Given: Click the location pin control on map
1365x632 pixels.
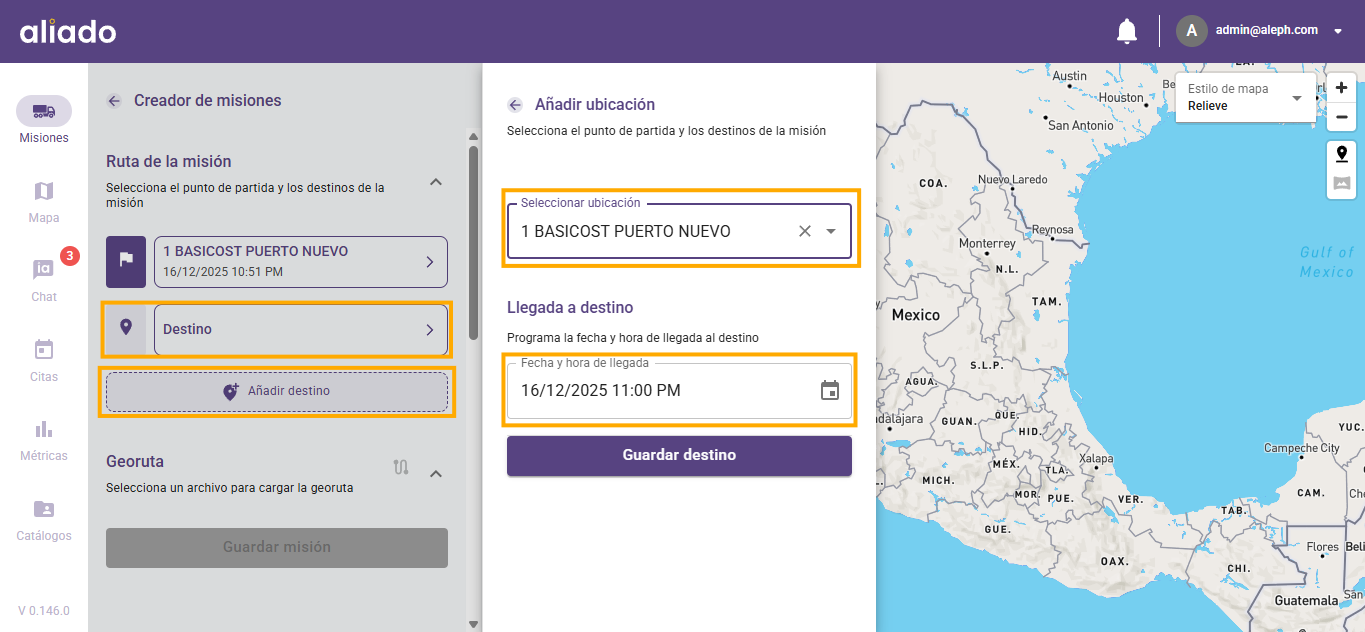Looking at the screenshot, I should coord(1341,154).
